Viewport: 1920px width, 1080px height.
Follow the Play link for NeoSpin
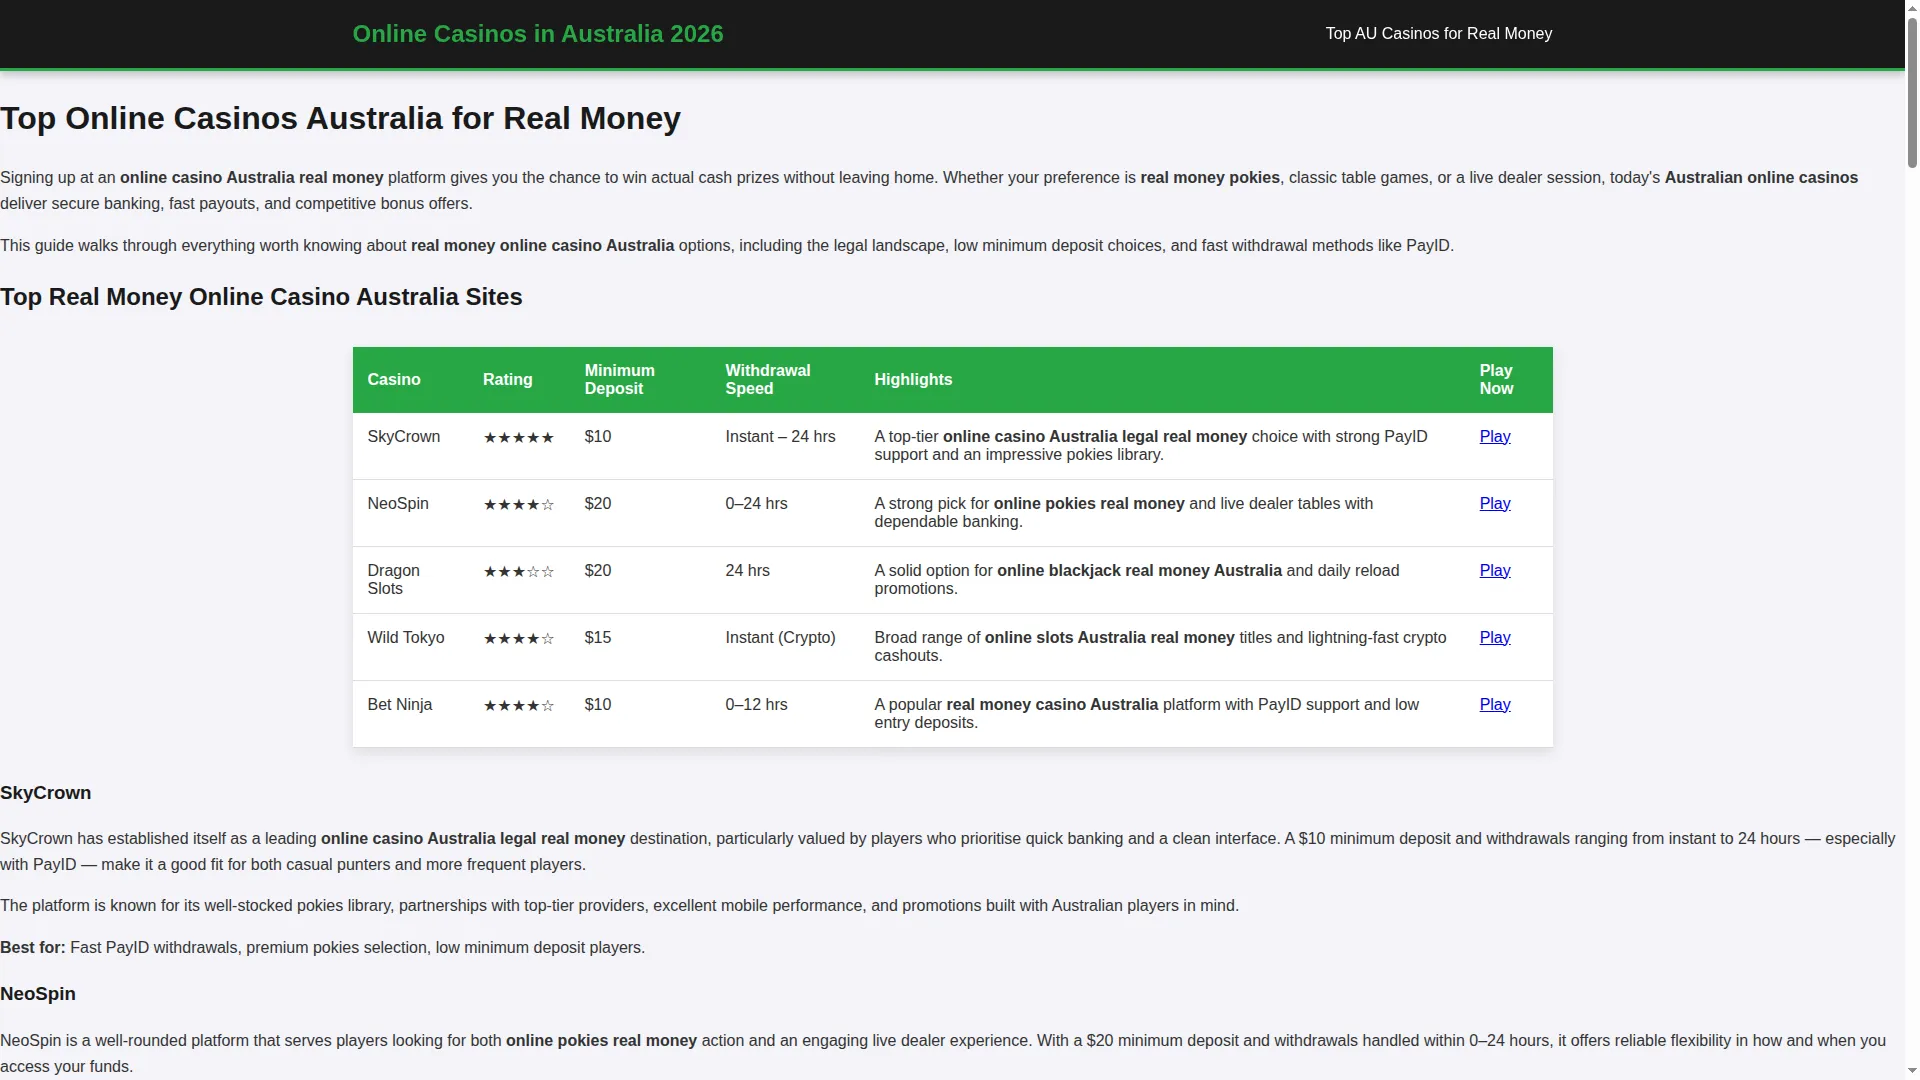pyautogui.click(x=1494, y=504)
